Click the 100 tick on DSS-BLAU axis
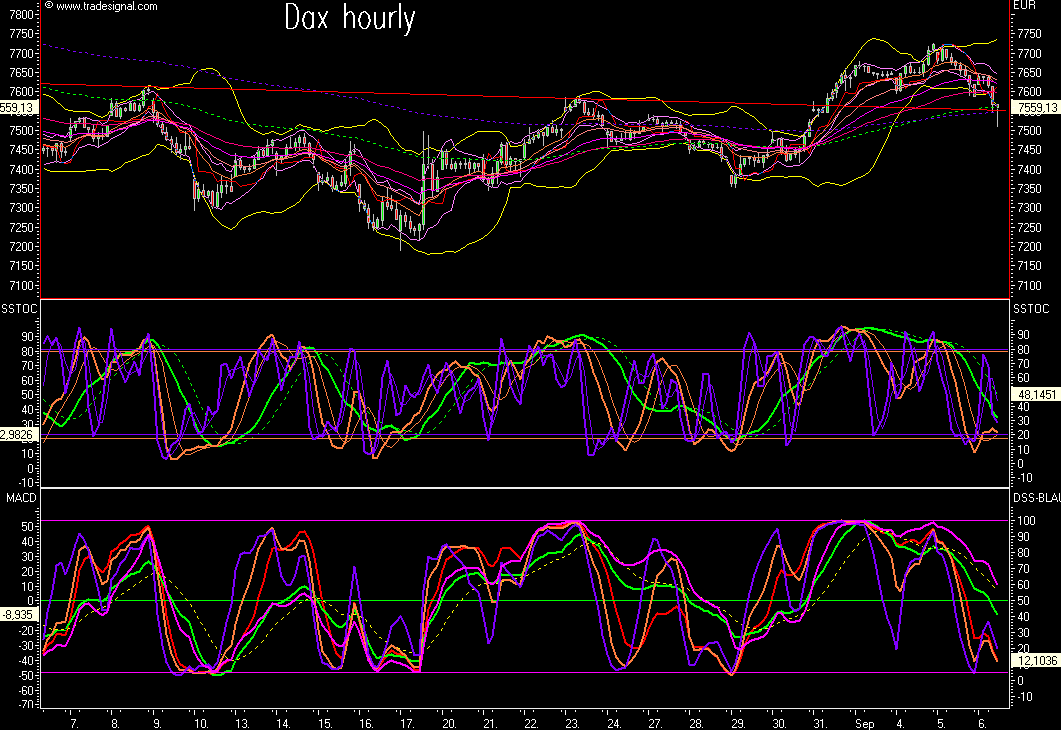Viewport: 1061px width, 730px height. [1026, 521]
